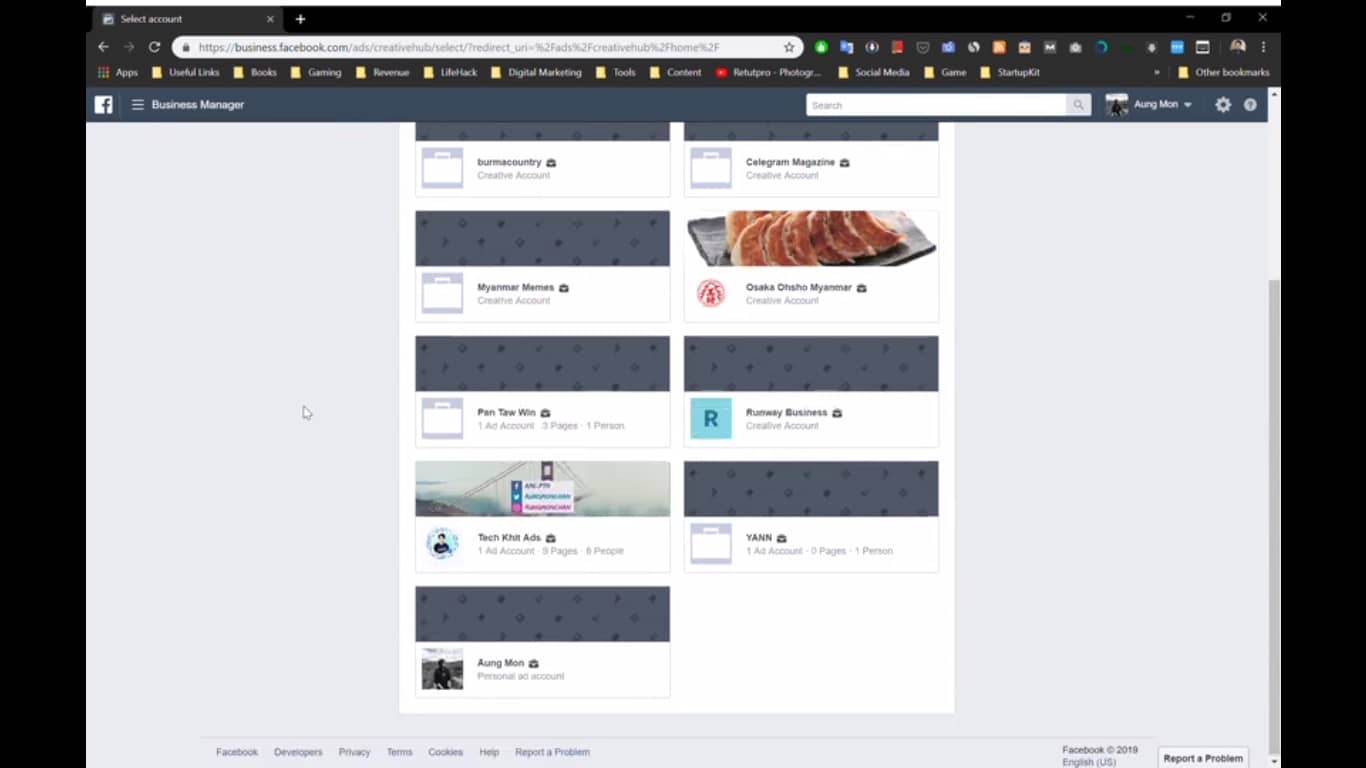Open new browser tab plus button

pyautogui.click(x=300, y=19)
